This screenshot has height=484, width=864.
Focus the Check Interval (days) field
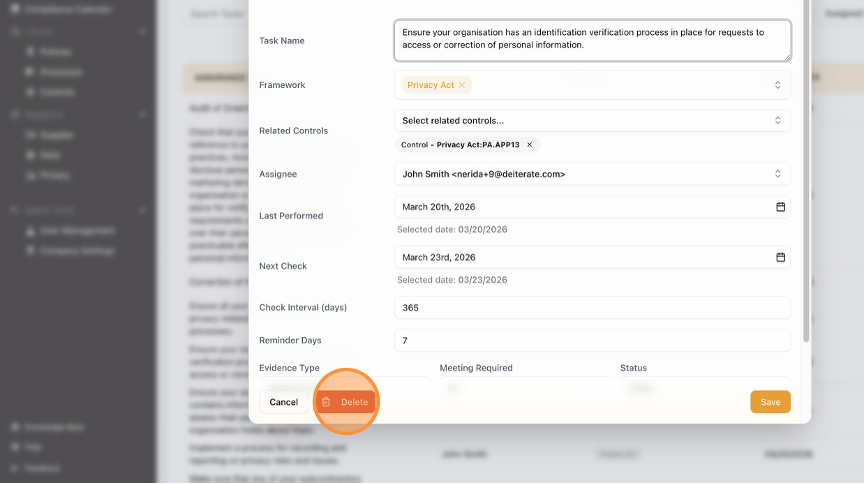point(592,308)
